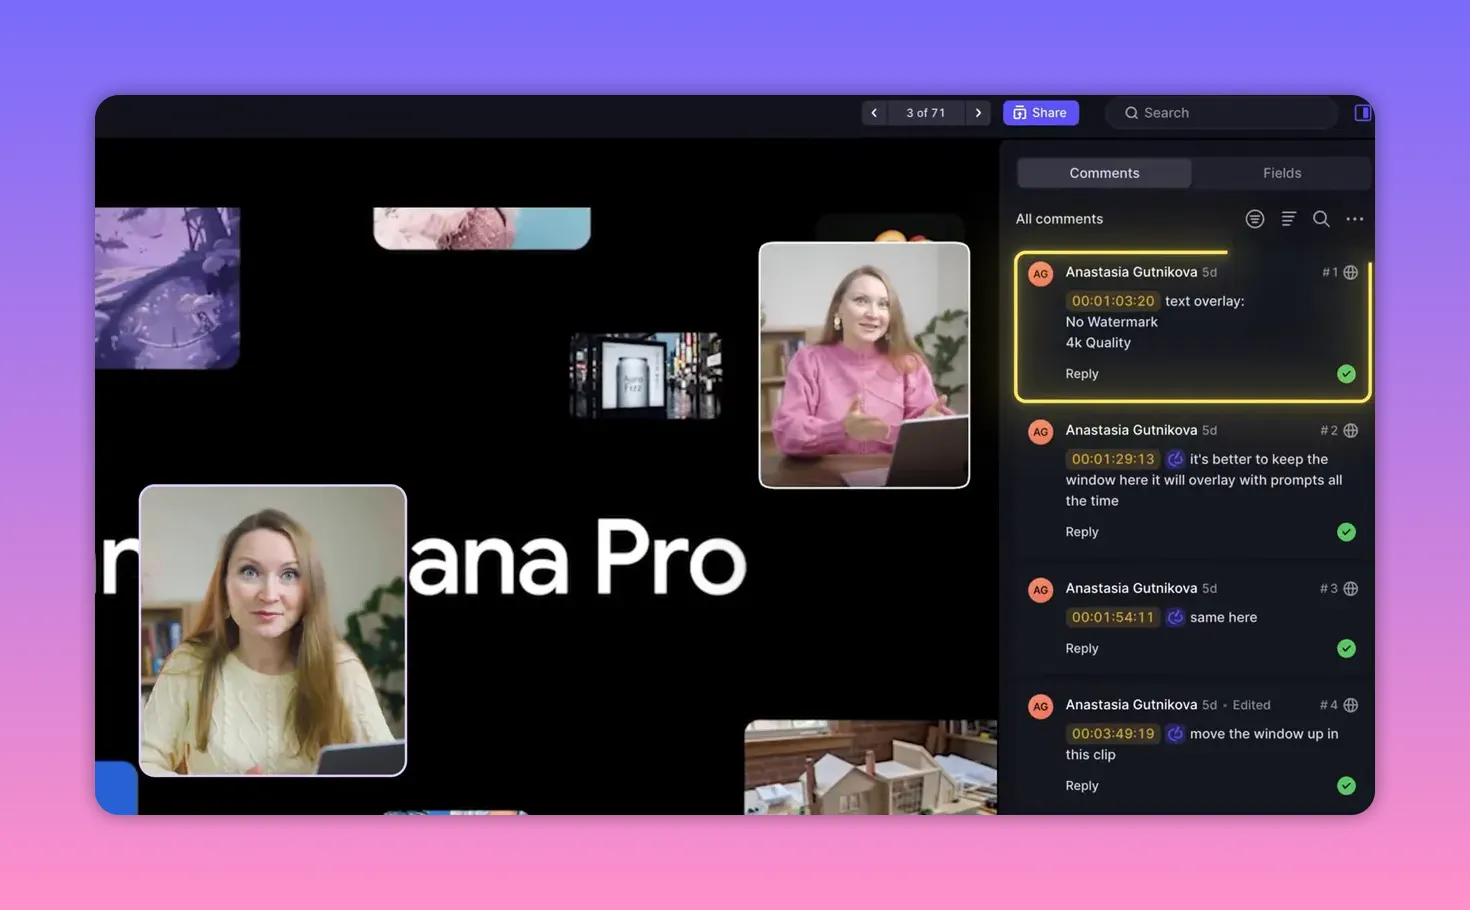Open the comment filter icon
1470x910 pixels.
point(1255,218)
